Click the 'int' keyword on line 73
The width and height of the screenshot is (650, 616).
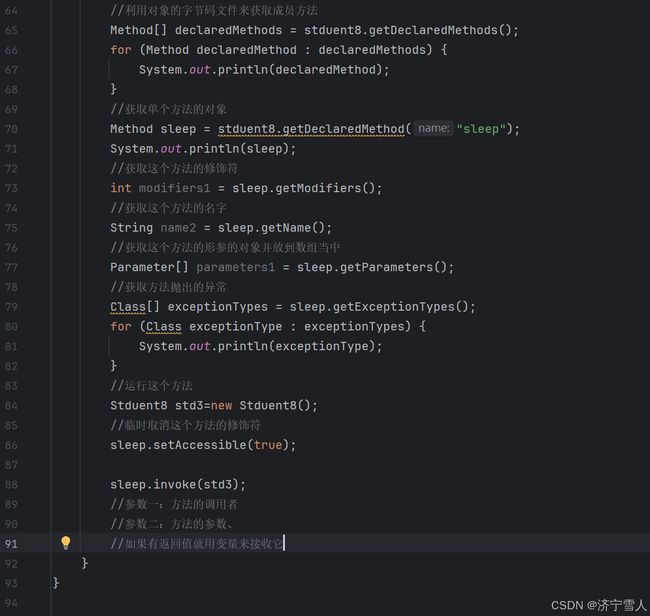pos(121,188)
